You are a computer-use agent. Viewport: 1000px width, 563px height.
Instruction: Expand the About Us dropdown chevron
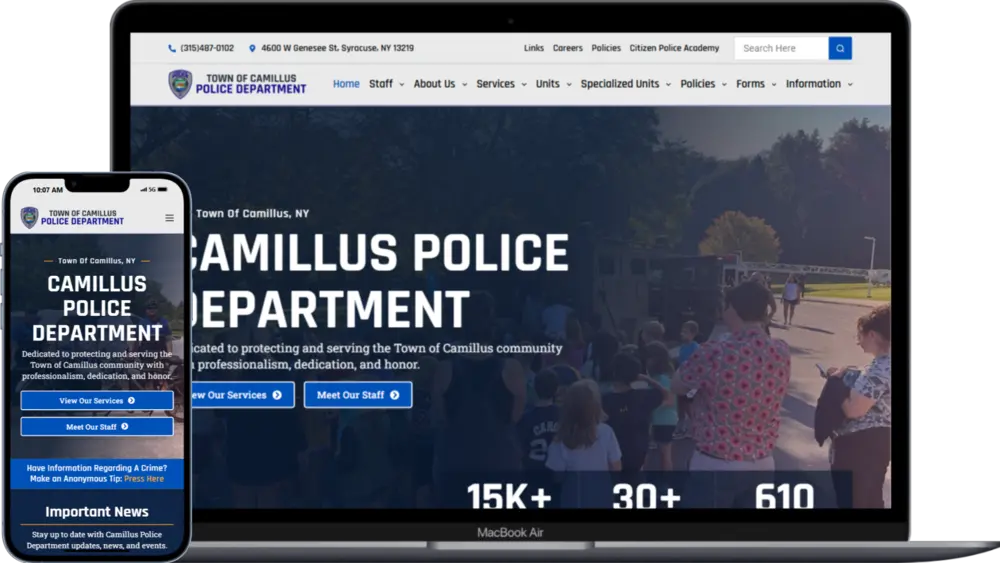[x=464, y=84]
